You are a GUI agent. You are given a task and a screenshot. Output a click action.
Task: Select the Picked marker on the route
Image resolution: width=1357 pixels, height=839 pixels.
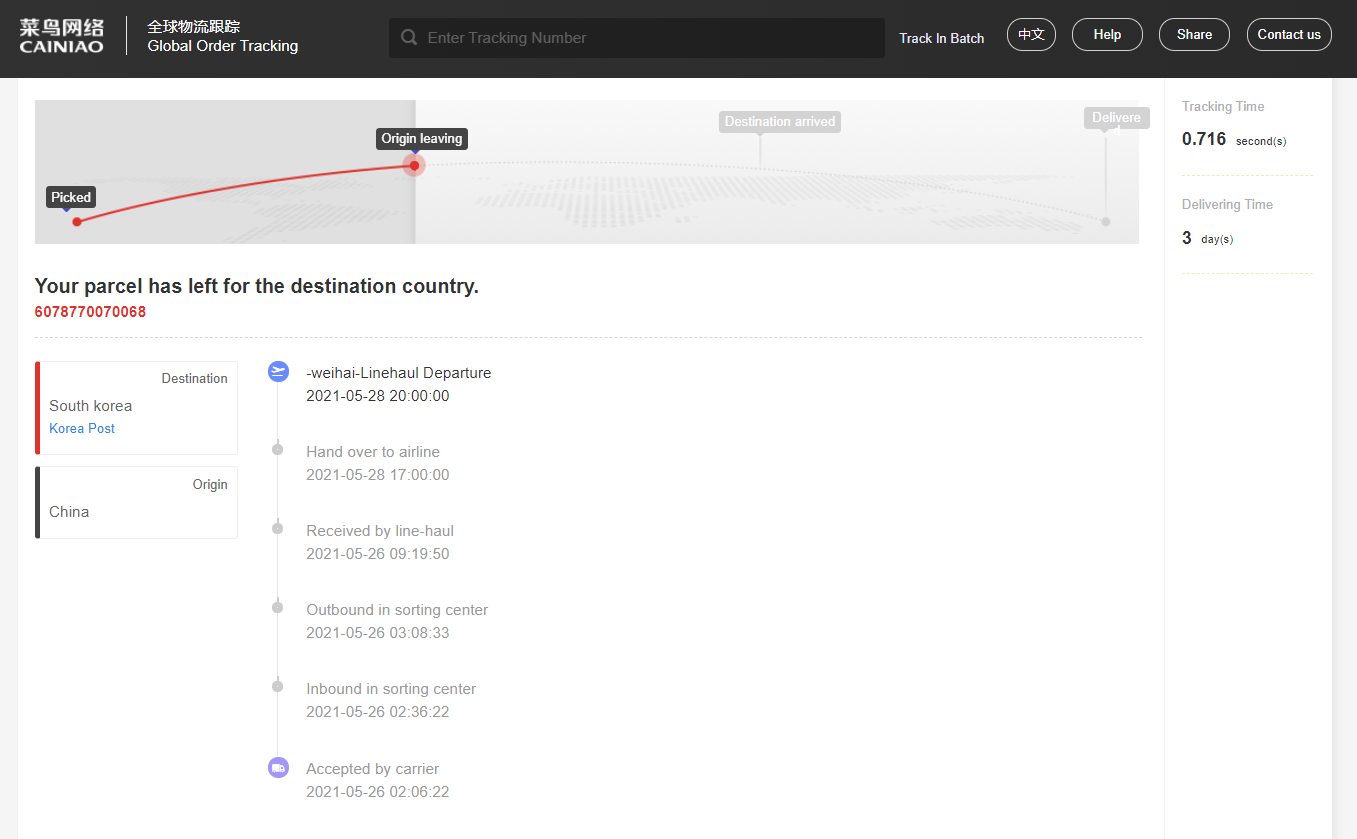click(71, 198)
